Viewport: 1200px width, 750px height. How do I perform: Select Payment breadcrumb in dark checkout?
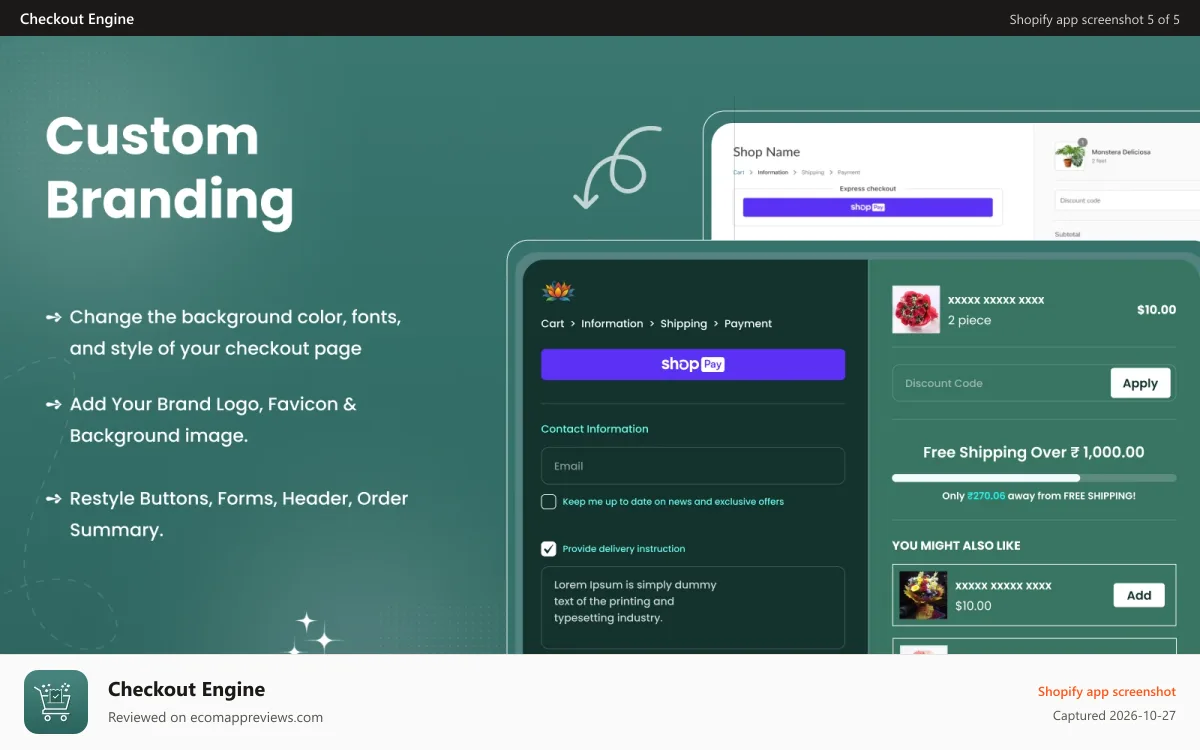coord(748,324)
